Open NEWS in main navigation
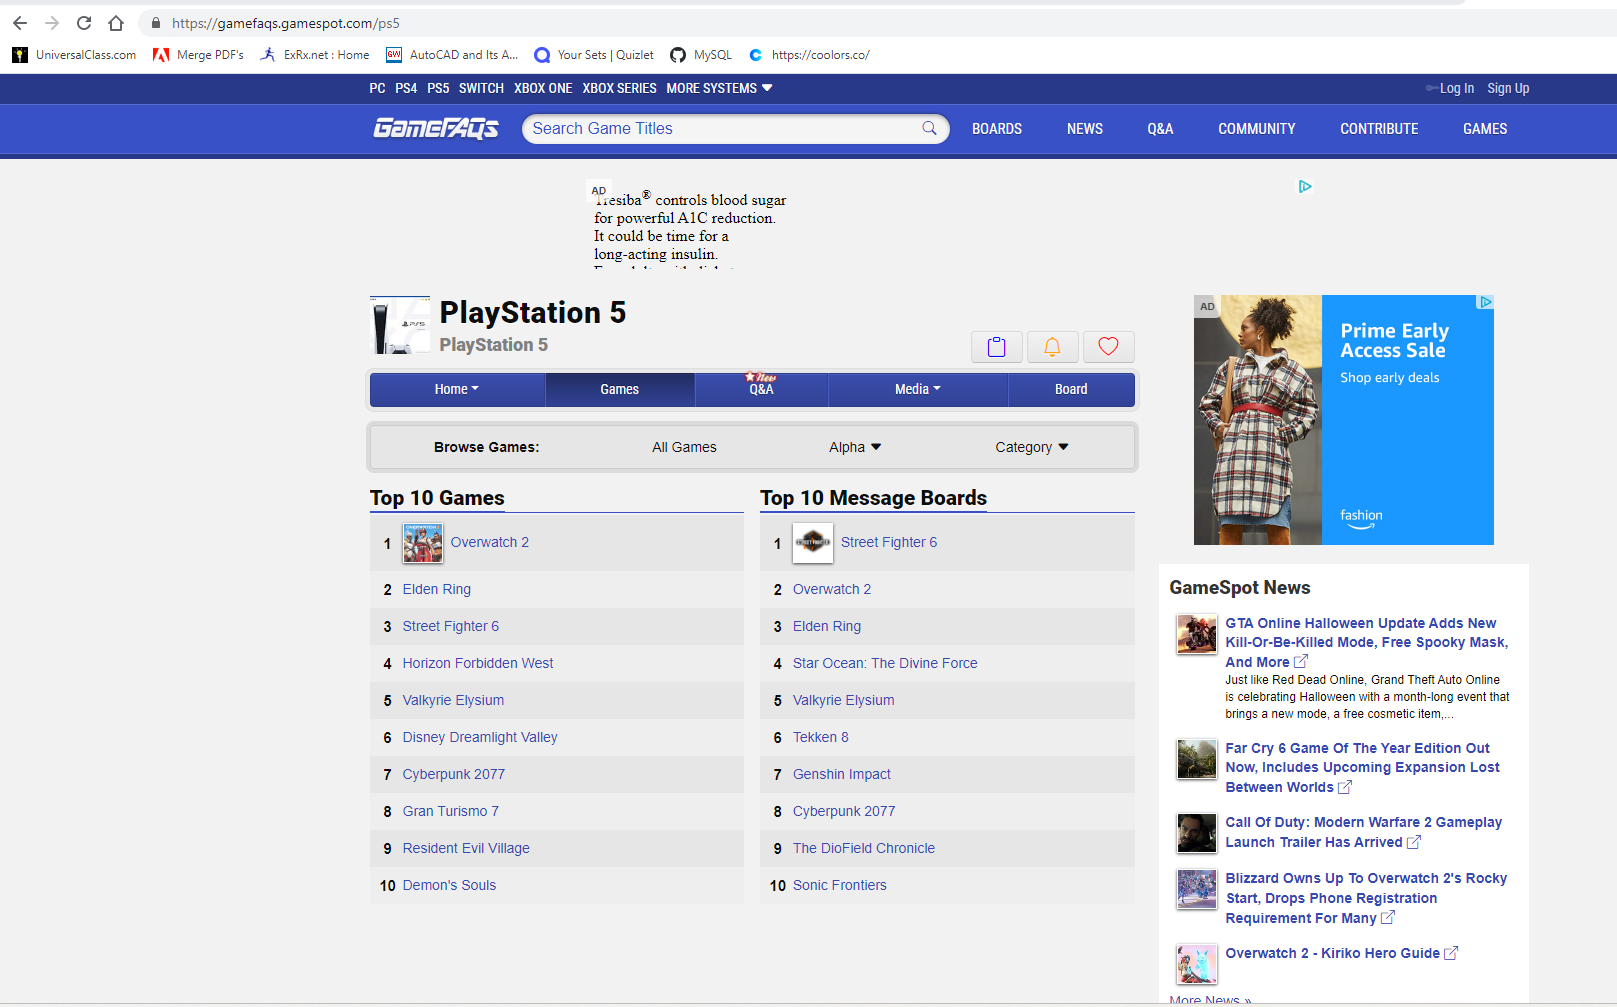 pos(1085,129)
